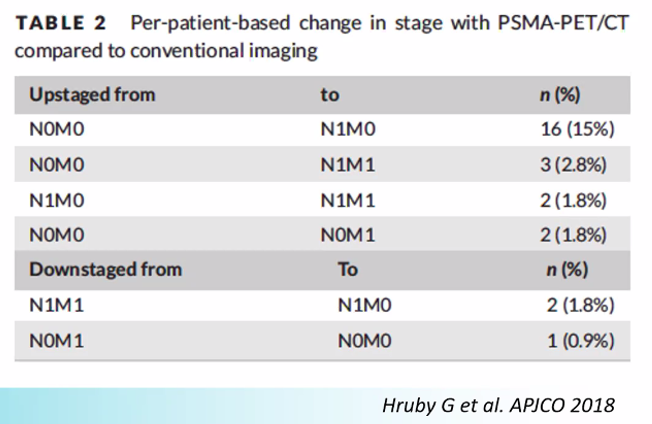This screenshot has width=652, height=424.
Task: Click the capitalized 'To' header
Action: pyautogui.click(x=348, y=269)
